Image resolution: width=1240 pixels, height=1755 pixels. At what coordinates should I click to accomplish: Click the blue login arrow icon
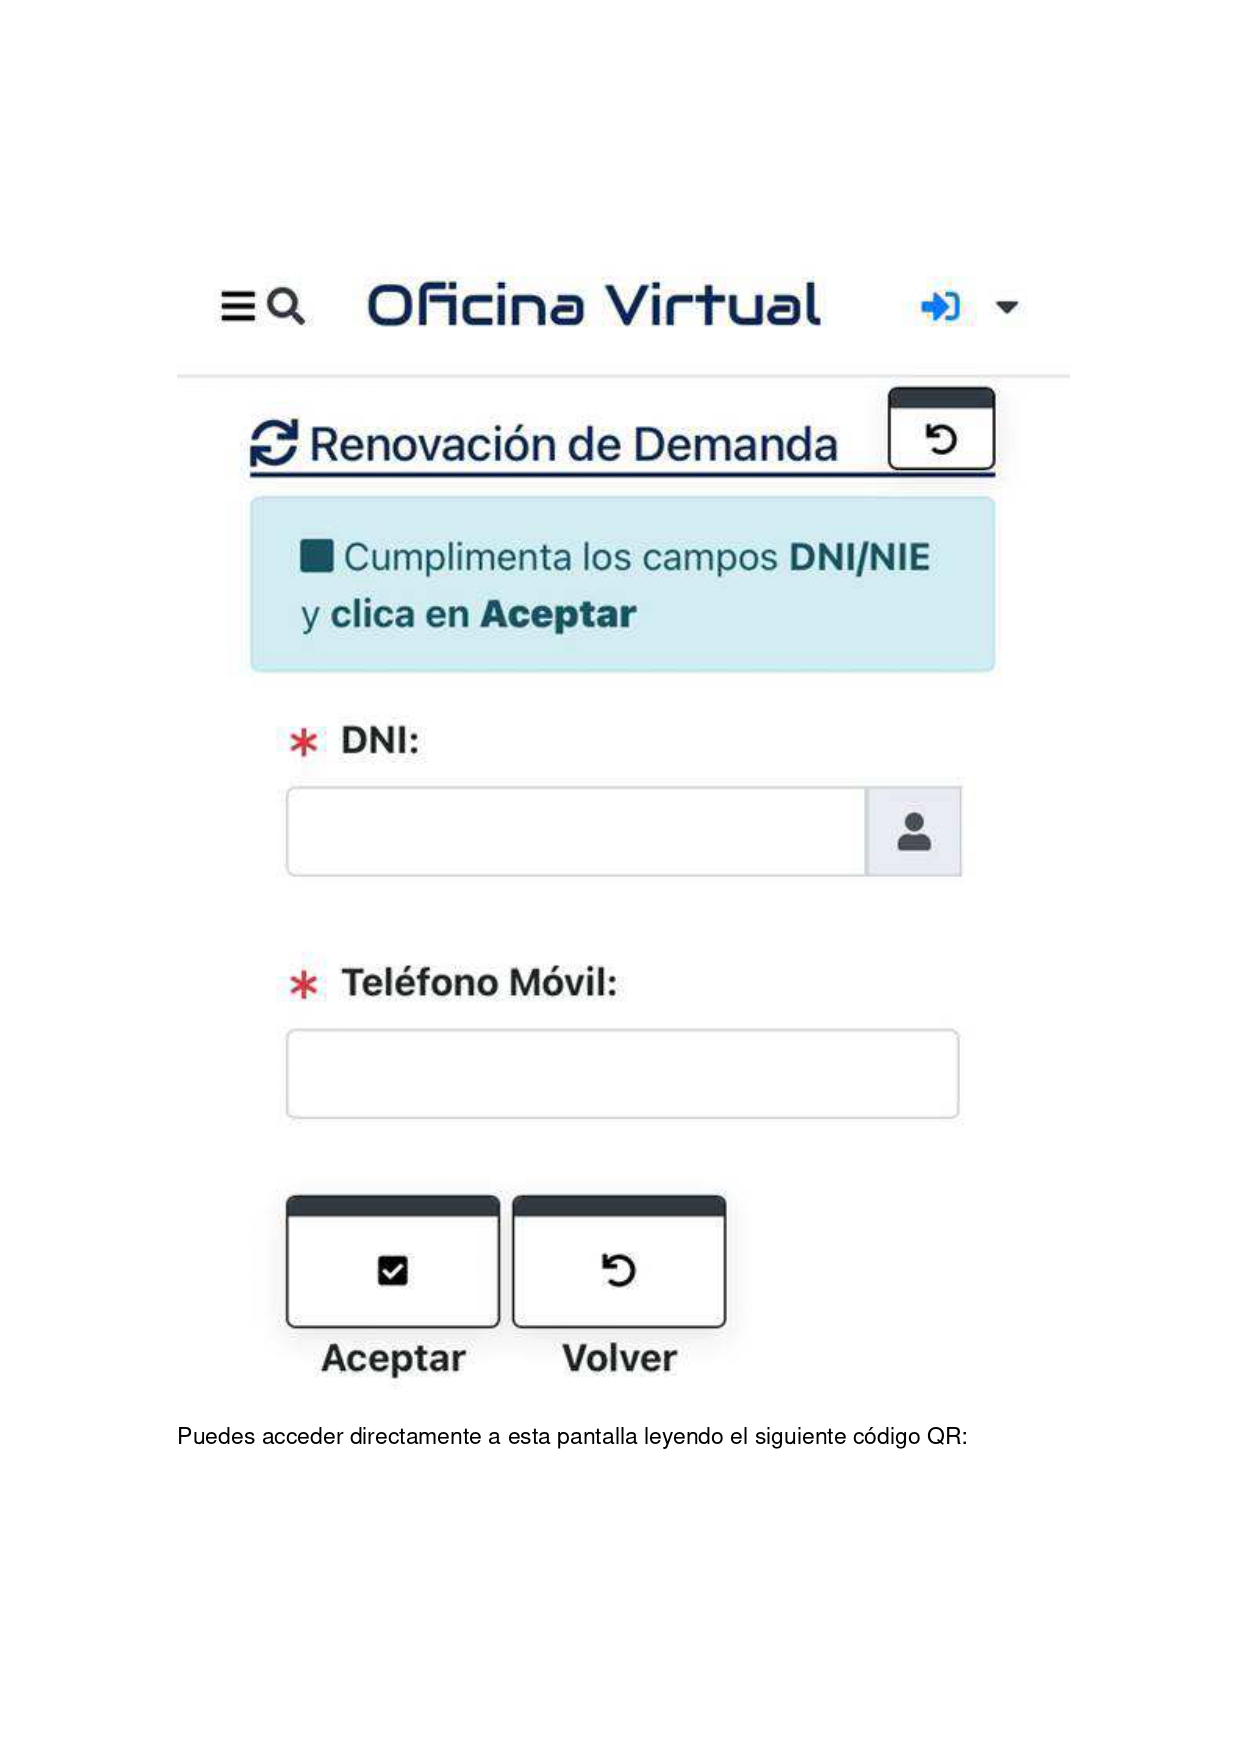click(x=940, y=306)
